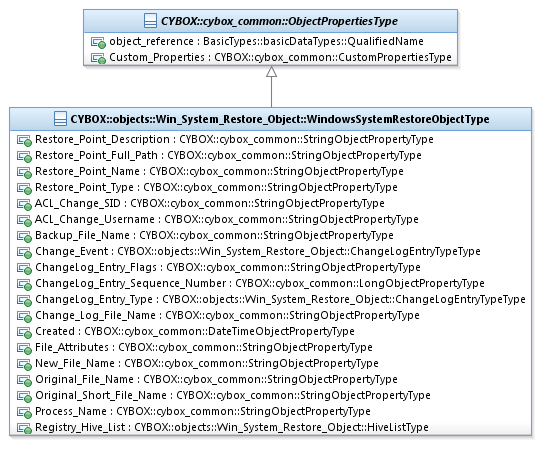
Task: Click the Process_Name property icon
Action: pos(24,412)
